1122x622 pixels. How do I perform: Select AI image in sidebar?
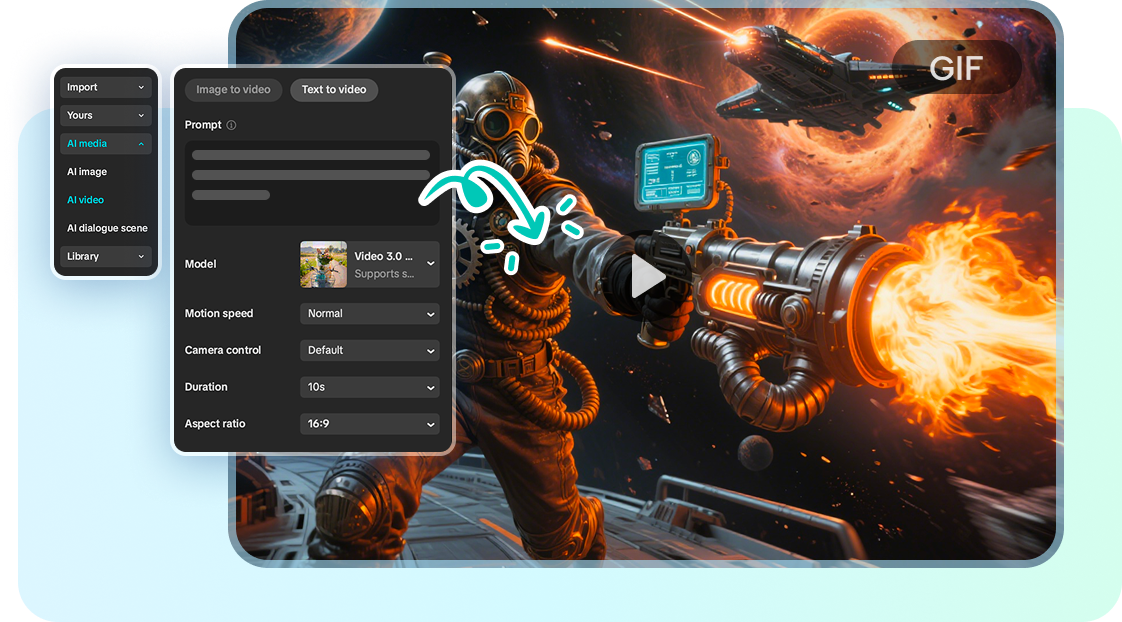[87, 172]
